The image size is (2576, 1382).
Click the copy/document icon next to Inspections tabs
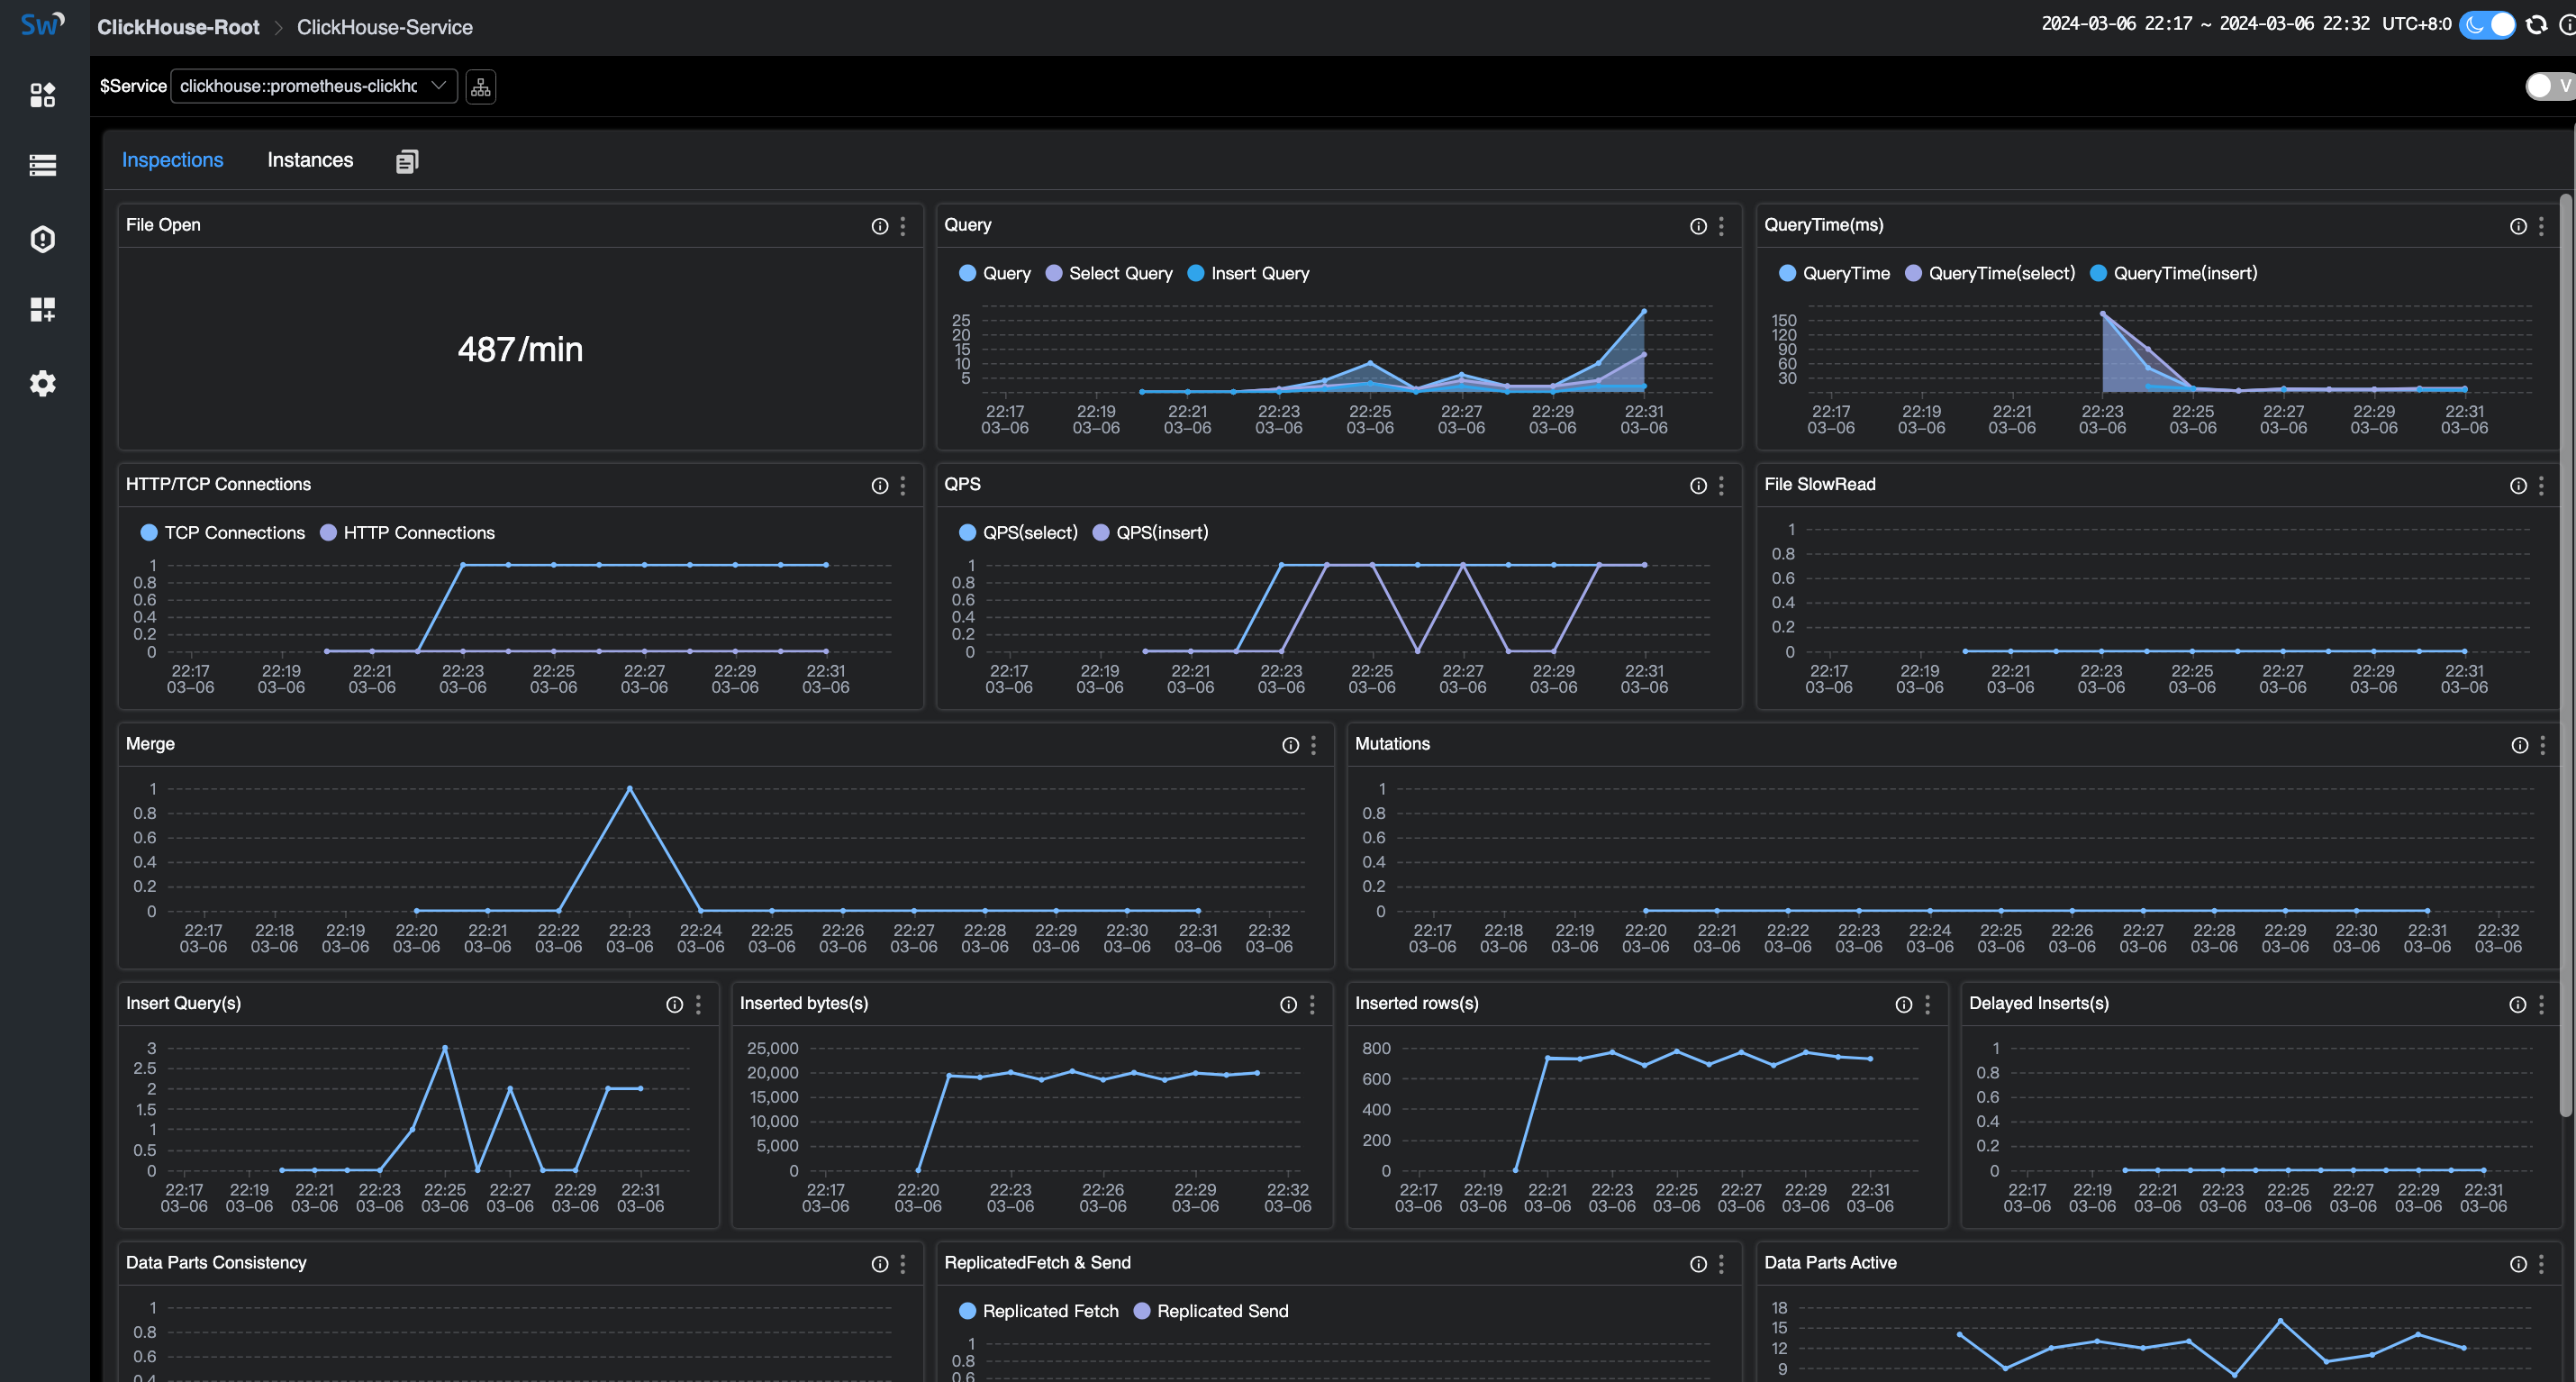click(404, 160)
